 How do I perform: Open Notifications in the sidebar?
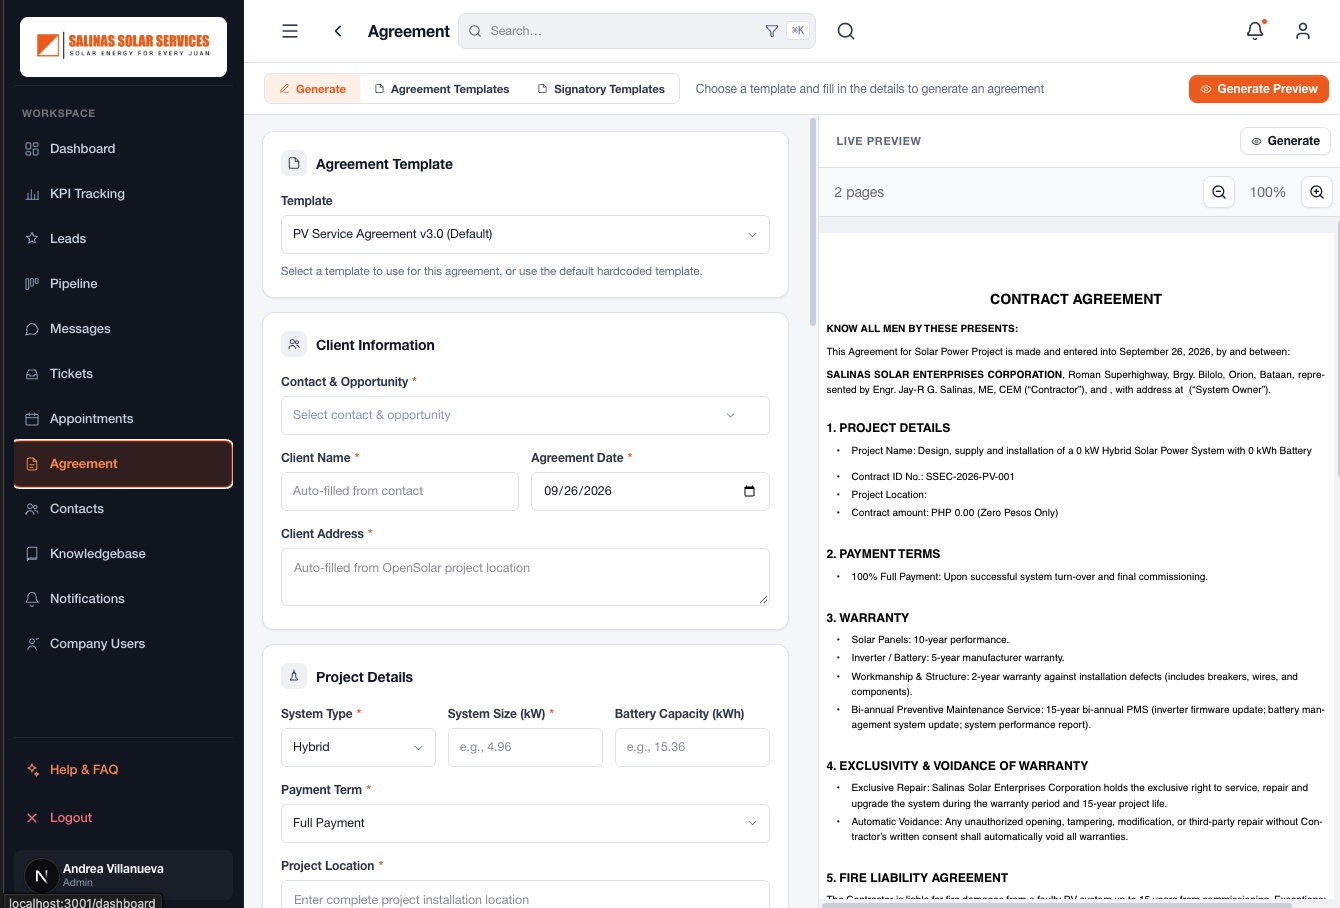(123, 599)
